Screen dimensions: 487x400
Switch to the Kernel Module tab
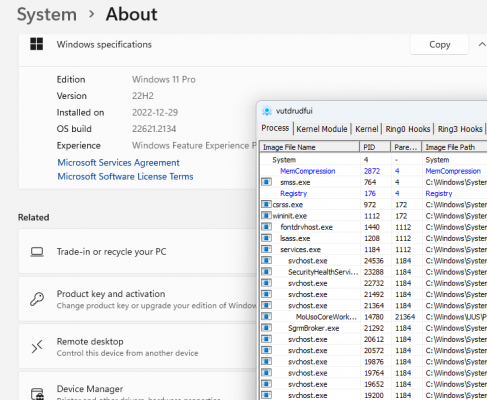(x=322, y=129)
